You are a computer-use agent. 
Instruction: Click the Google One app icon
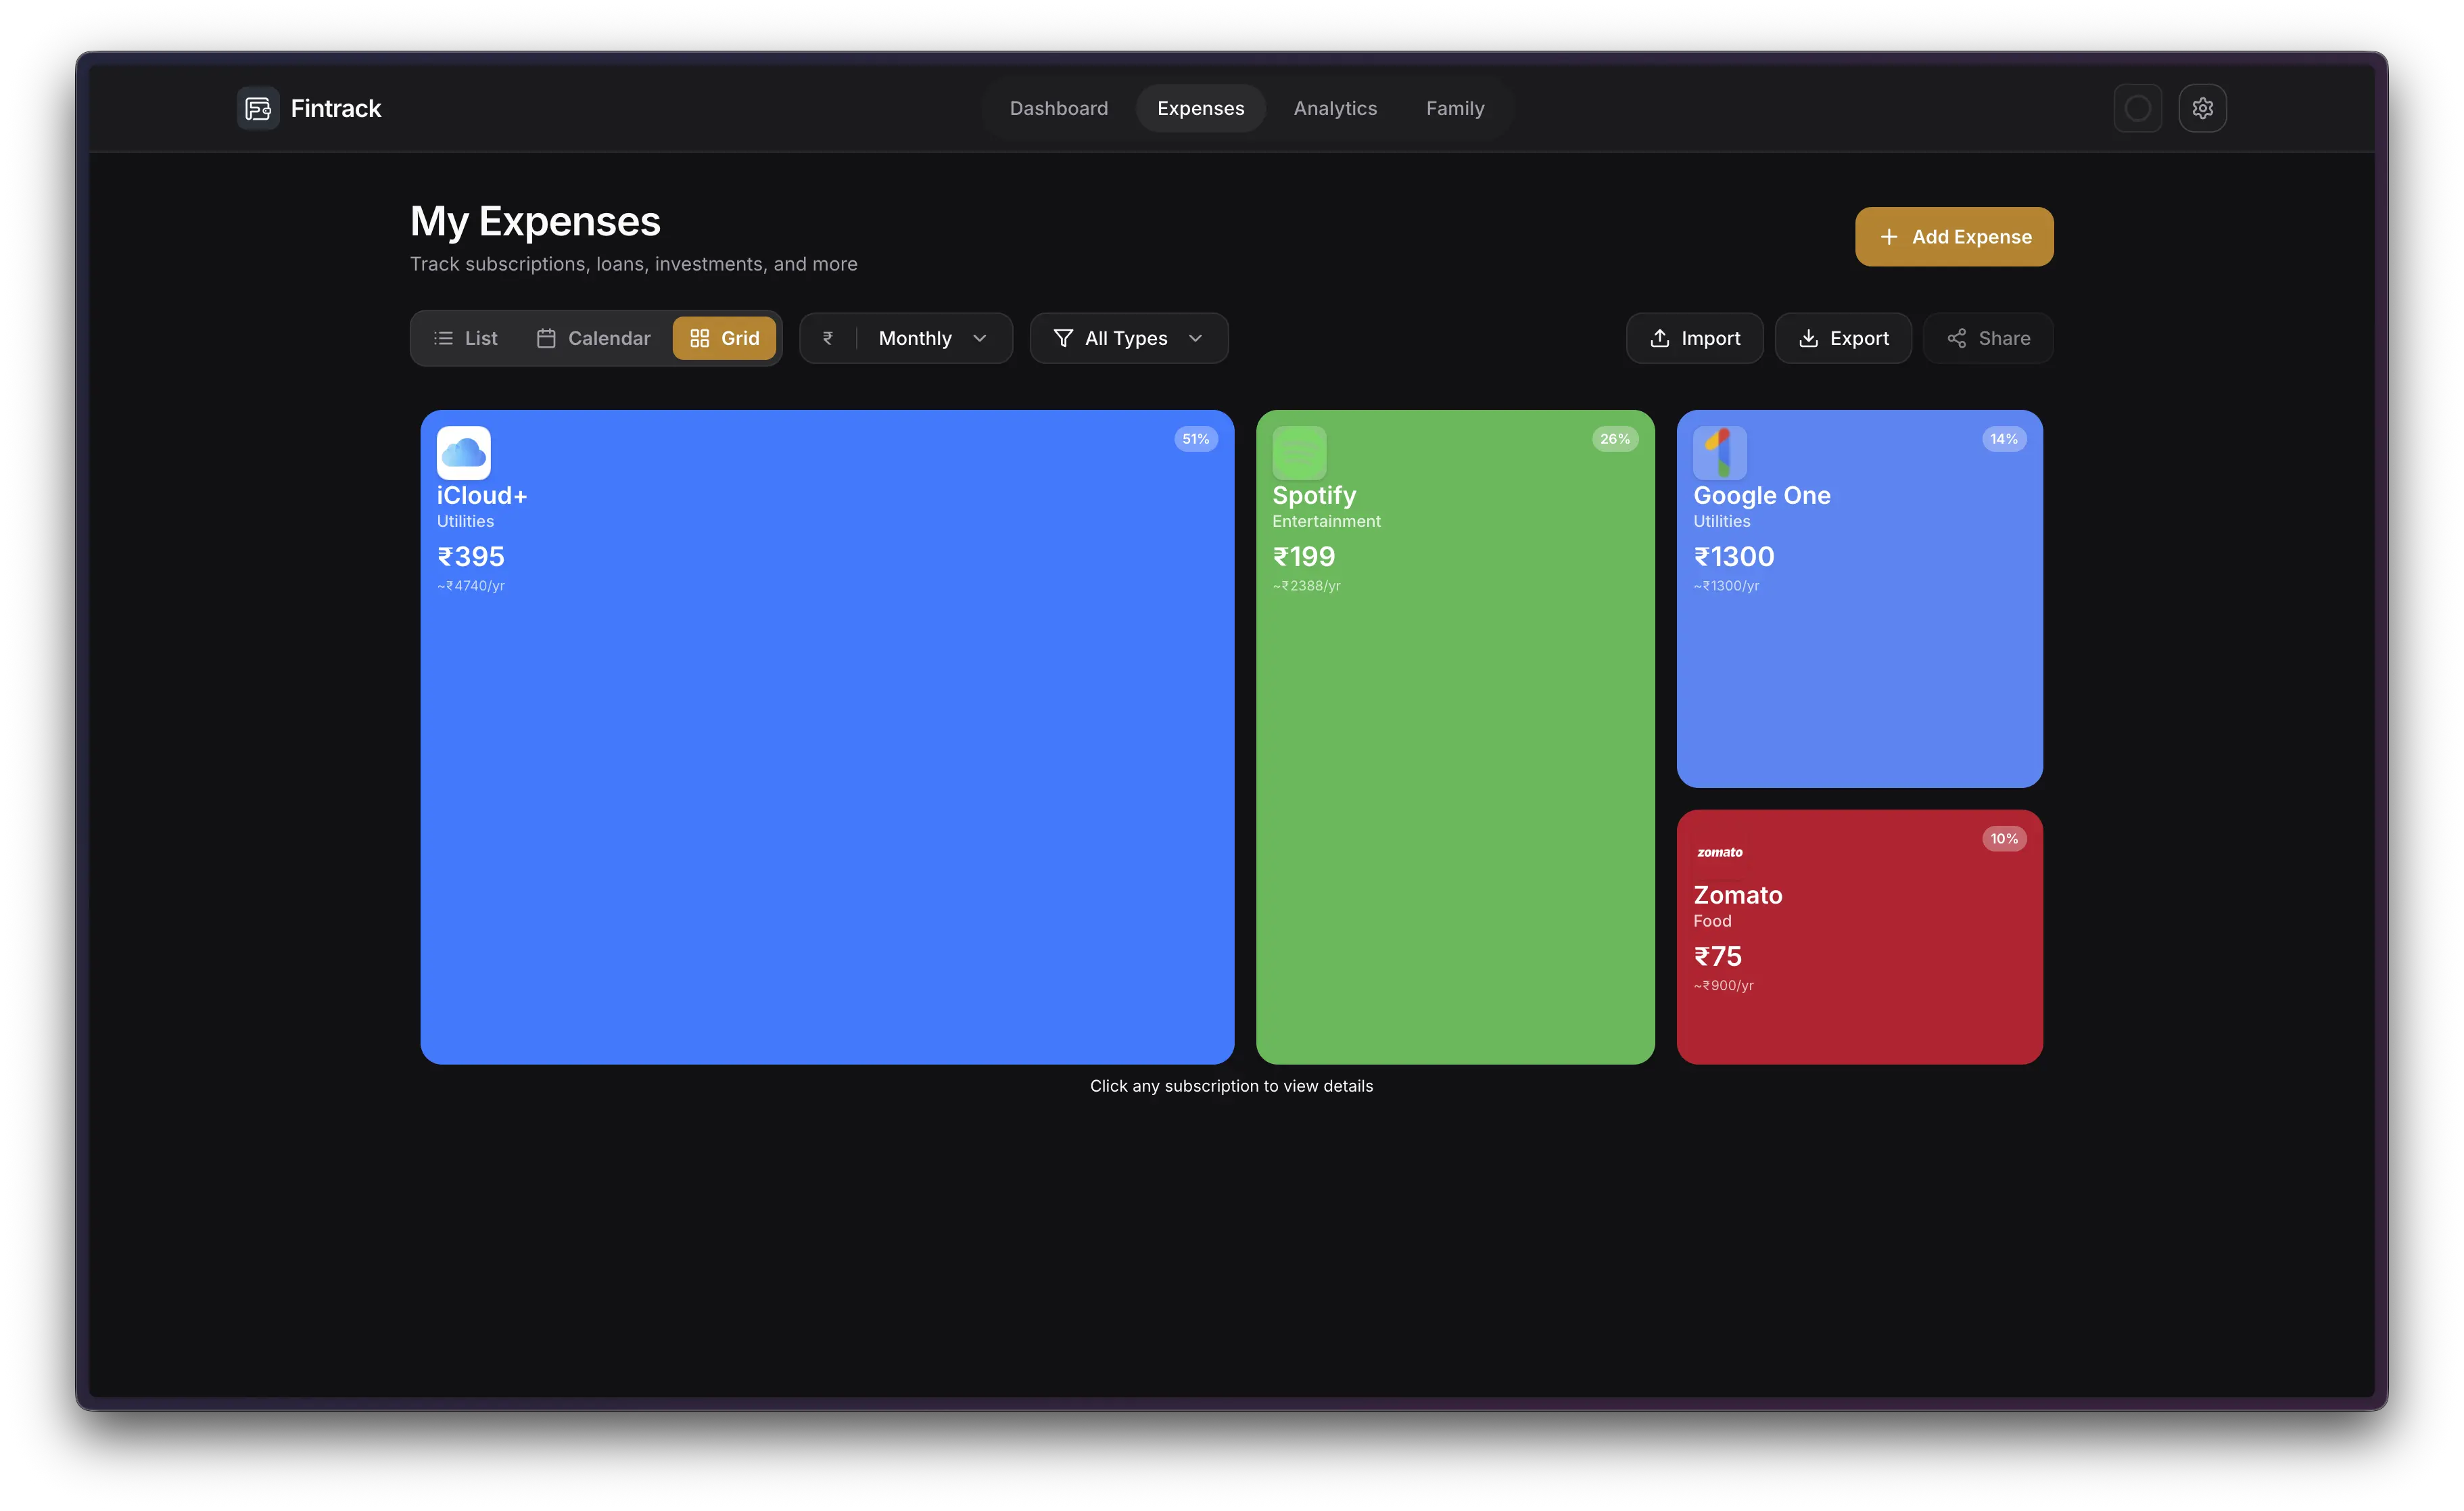pos(1719,453)
